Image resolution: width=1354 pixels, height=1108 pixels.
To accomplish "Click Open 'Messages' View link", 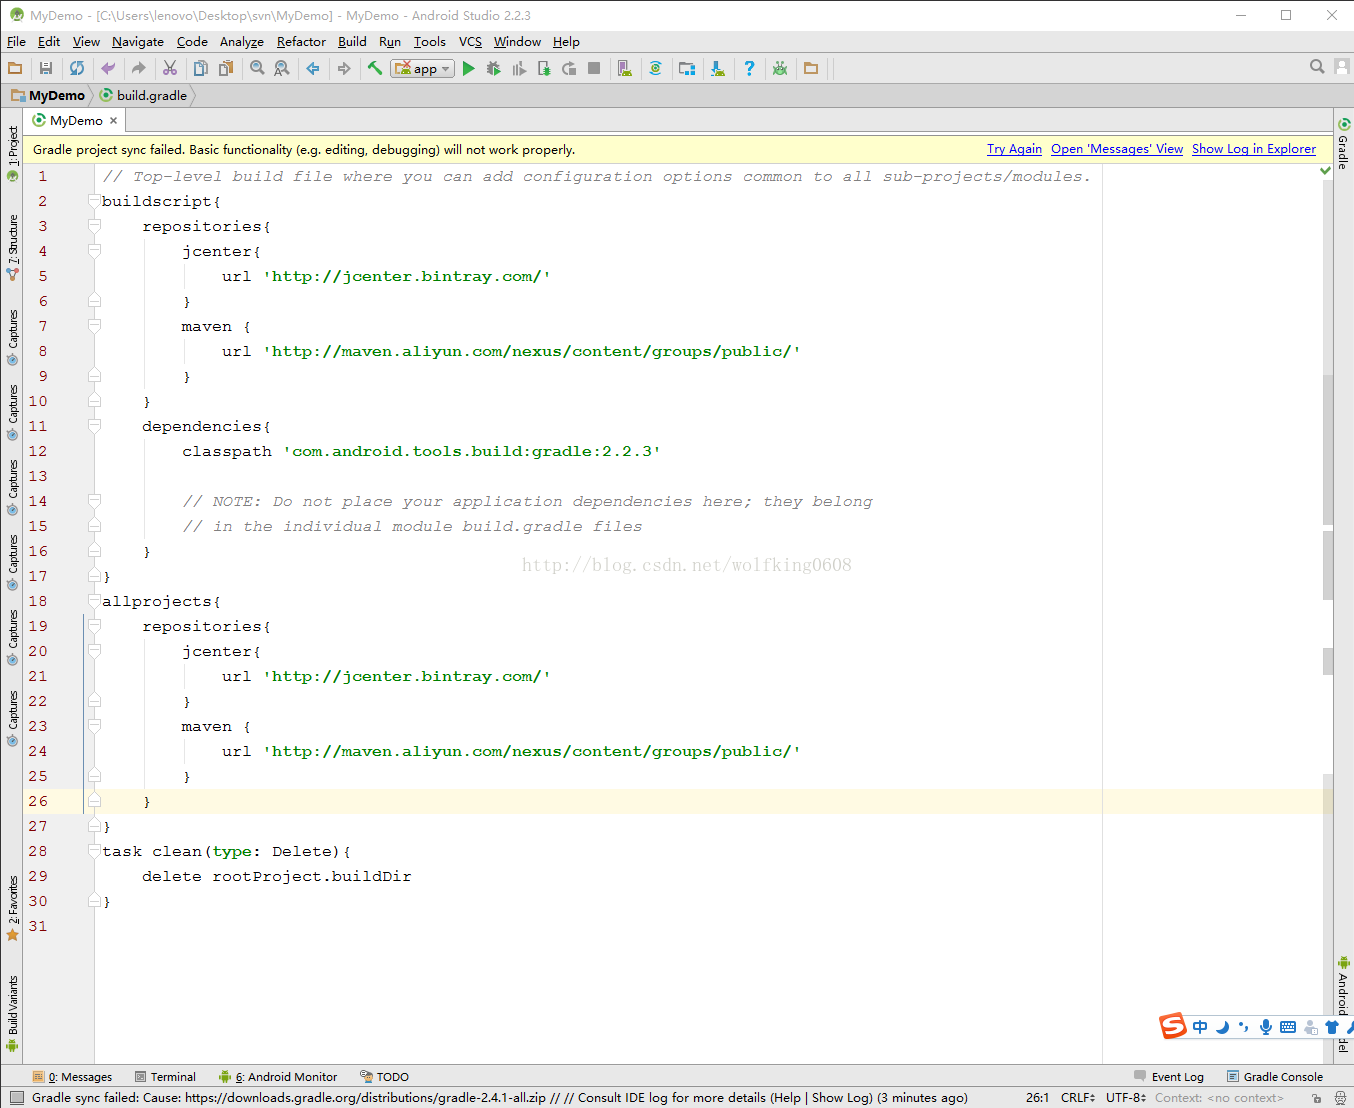I will point(1116,149).
